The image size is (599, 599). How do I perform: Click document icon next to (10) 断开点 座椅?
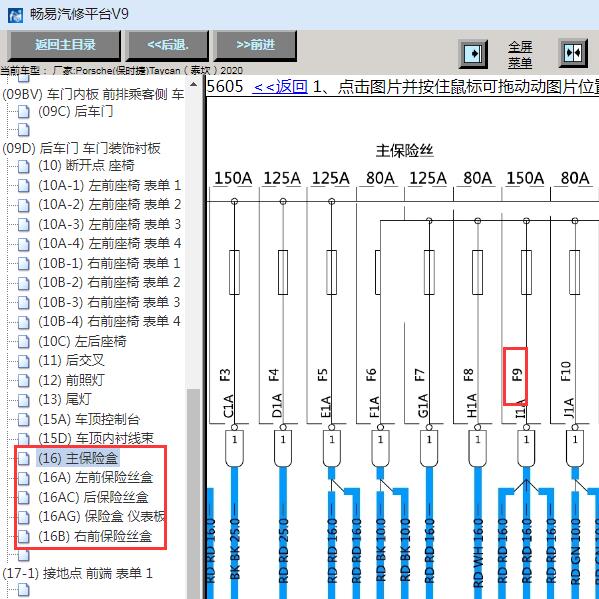pyautogui.click(x=23, y=166)
